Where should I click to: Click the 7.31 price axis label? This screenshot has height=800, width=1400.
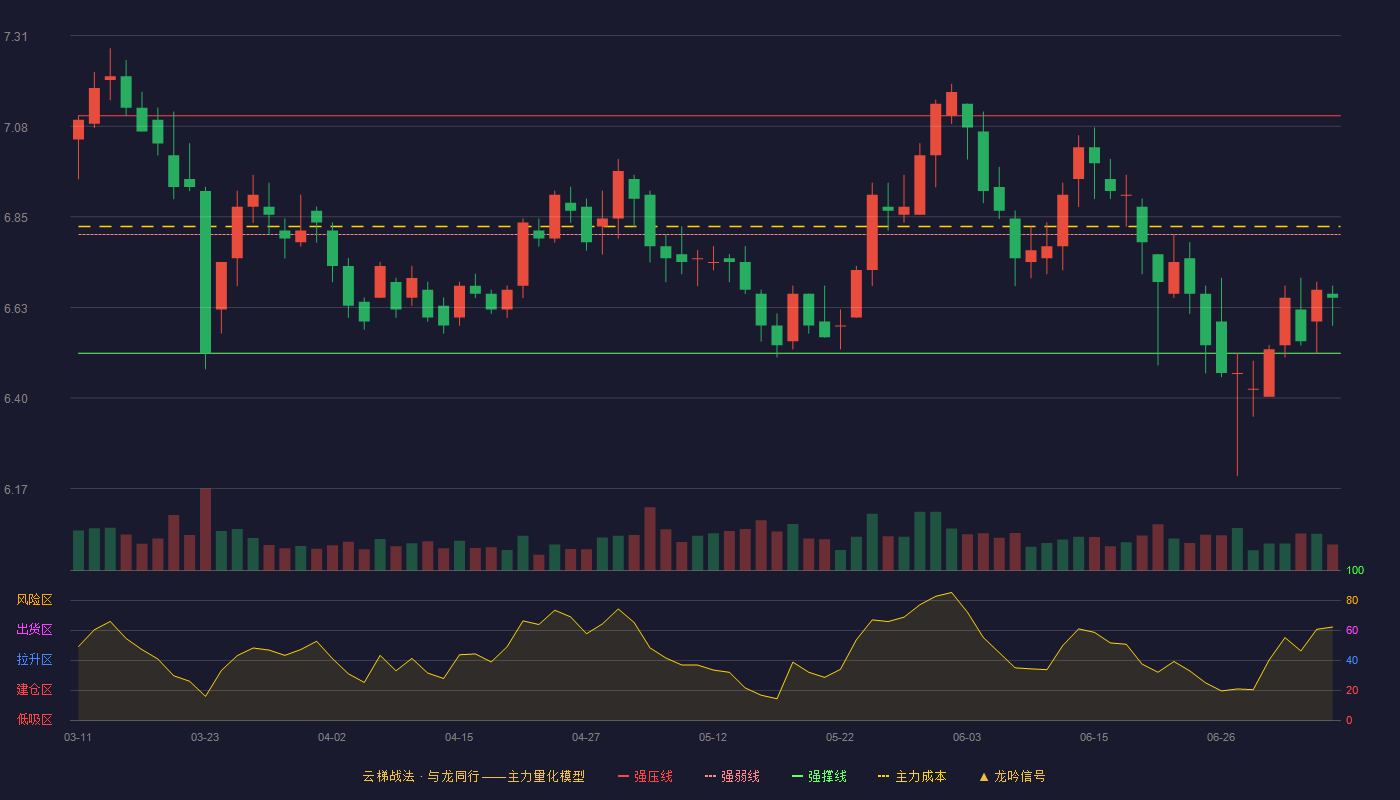[16, 37]
